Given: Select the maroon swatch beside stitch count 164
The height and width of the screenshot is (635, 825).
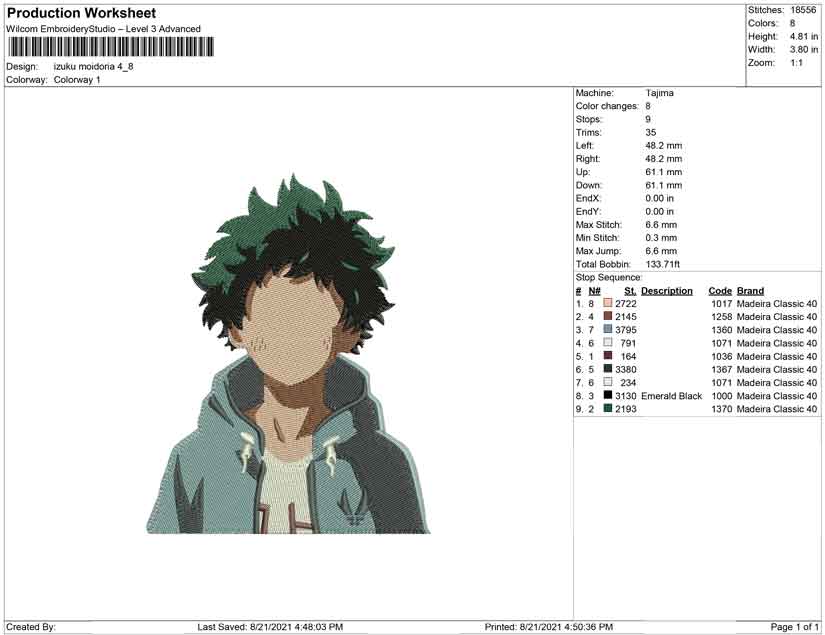Looking at the screenshot, I should 608,356.
